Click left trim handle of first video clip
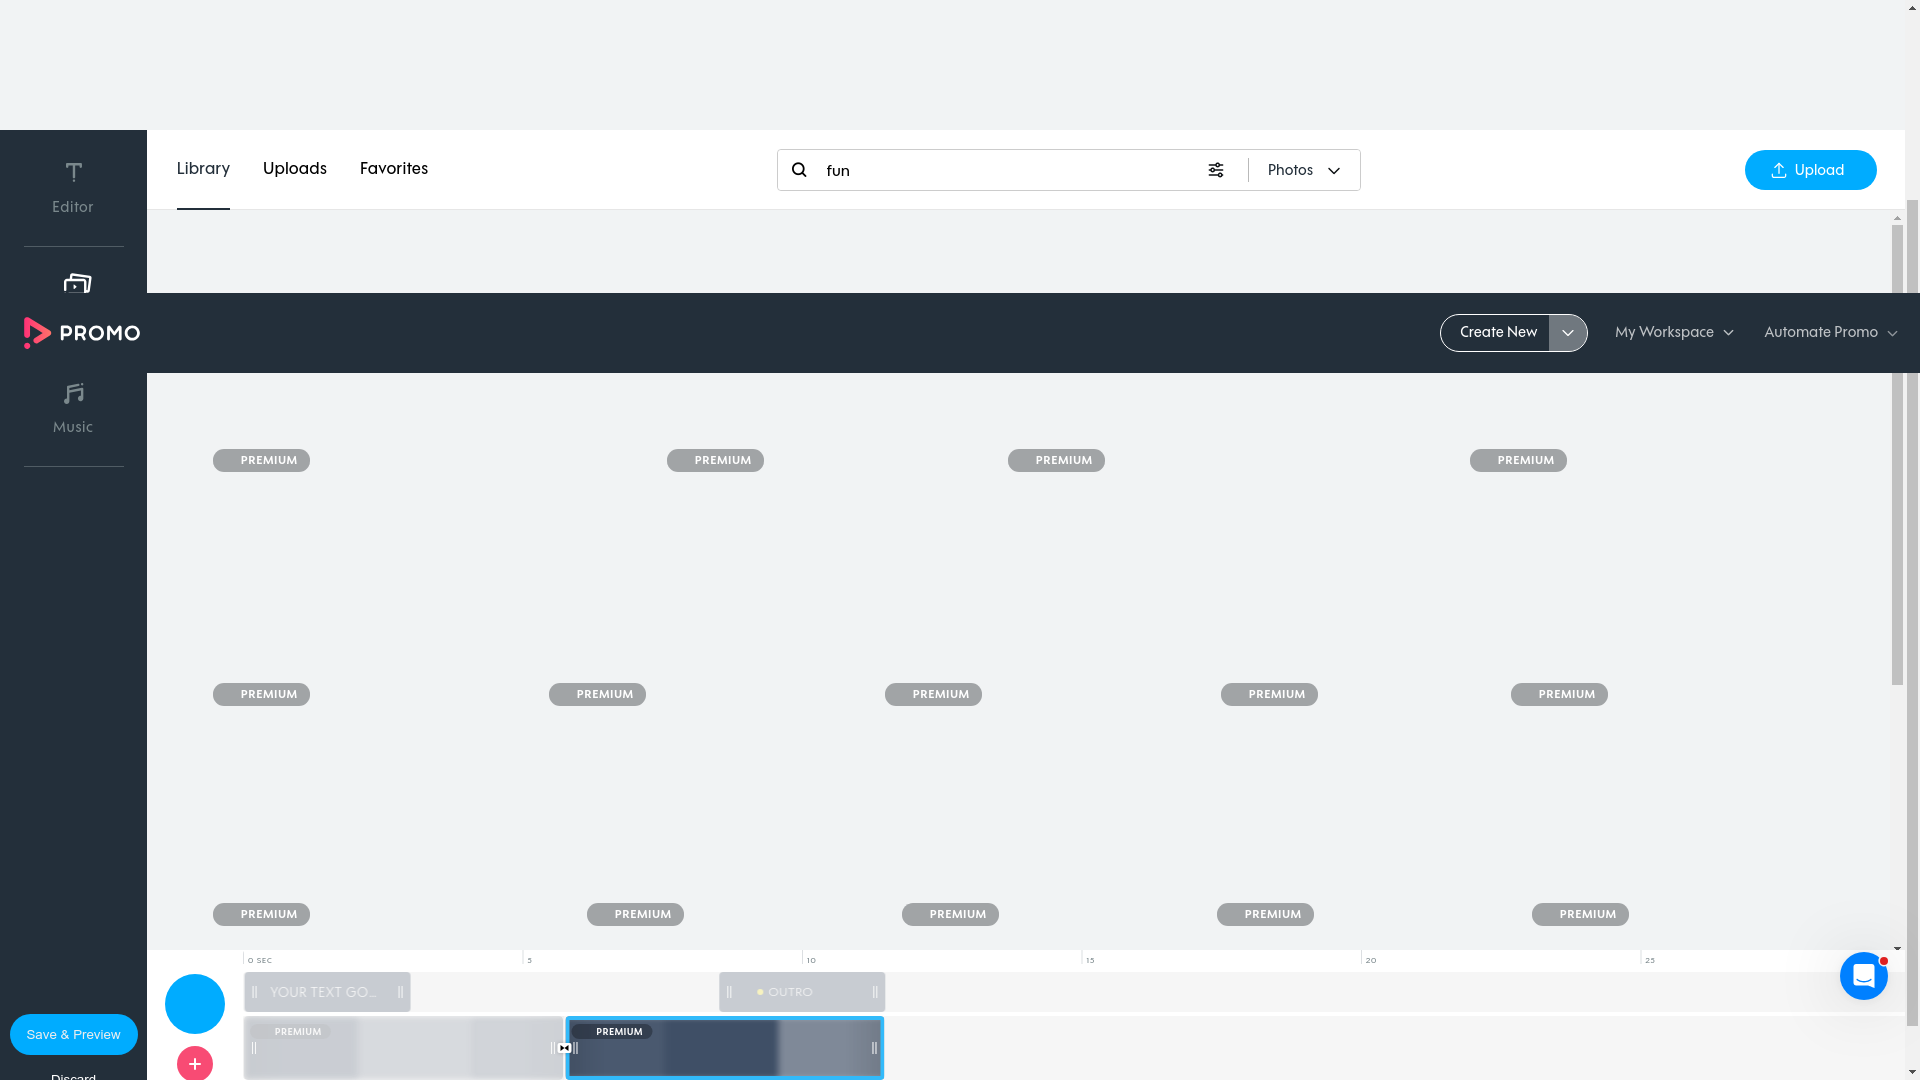The image size is (1920, 1080). (x=254, y=1048)
